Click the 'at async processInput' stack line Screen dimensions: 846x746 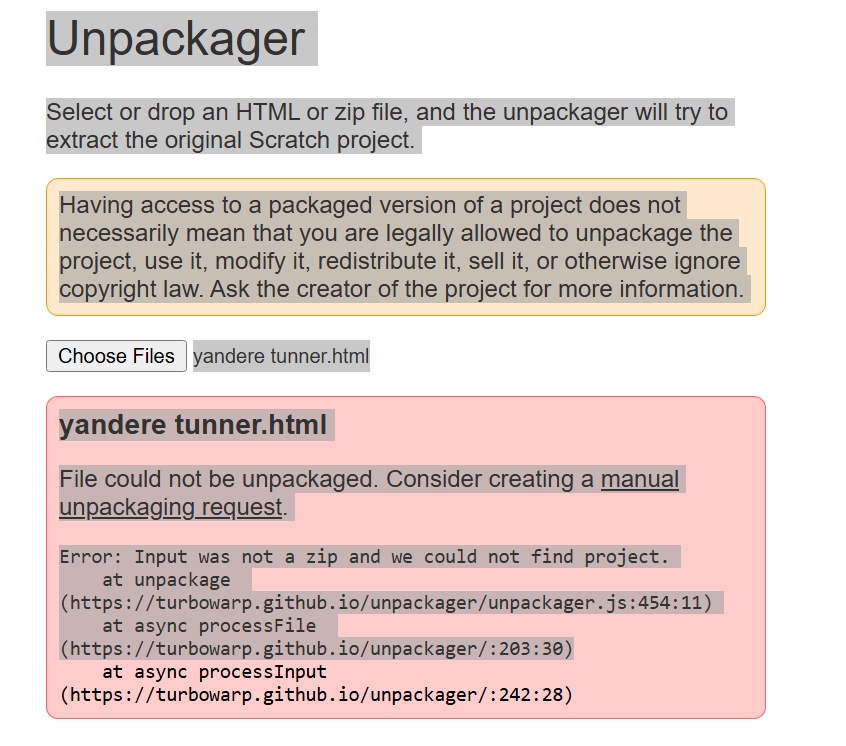point(214,672)
